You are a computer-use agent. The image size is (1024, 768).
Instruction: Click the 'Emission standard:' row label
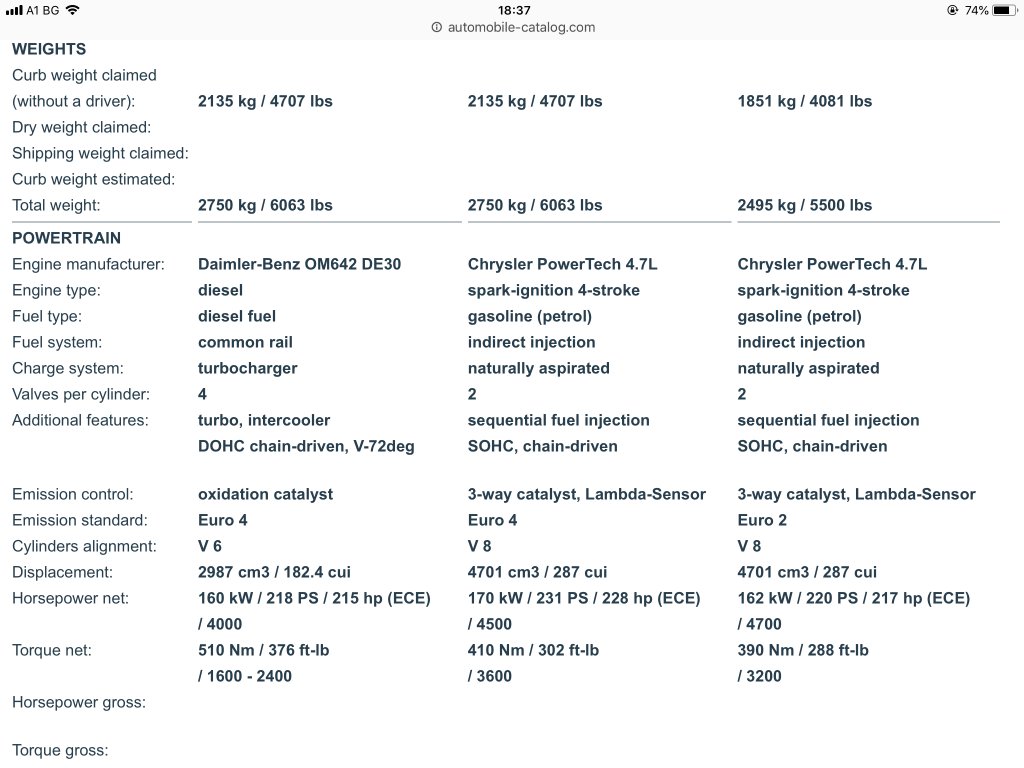pos(80,520)
